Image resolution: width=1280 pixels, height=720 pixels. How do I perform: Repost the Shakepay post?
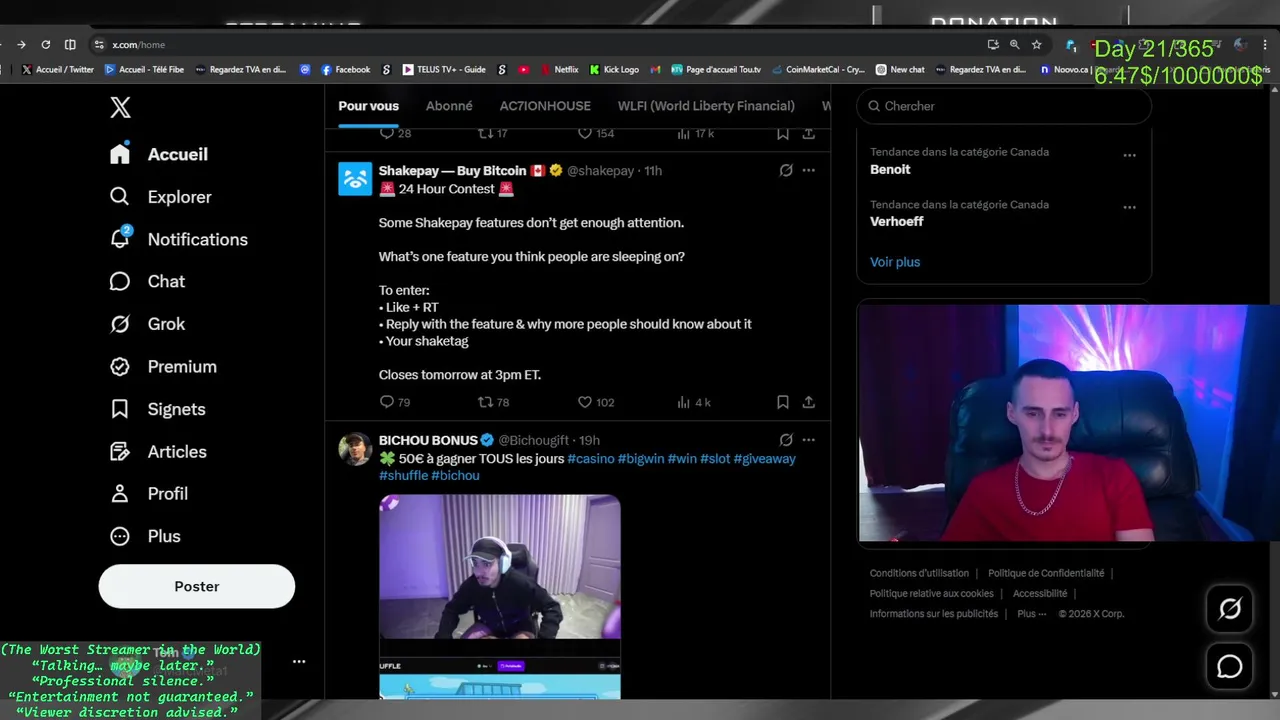[485, 402]
